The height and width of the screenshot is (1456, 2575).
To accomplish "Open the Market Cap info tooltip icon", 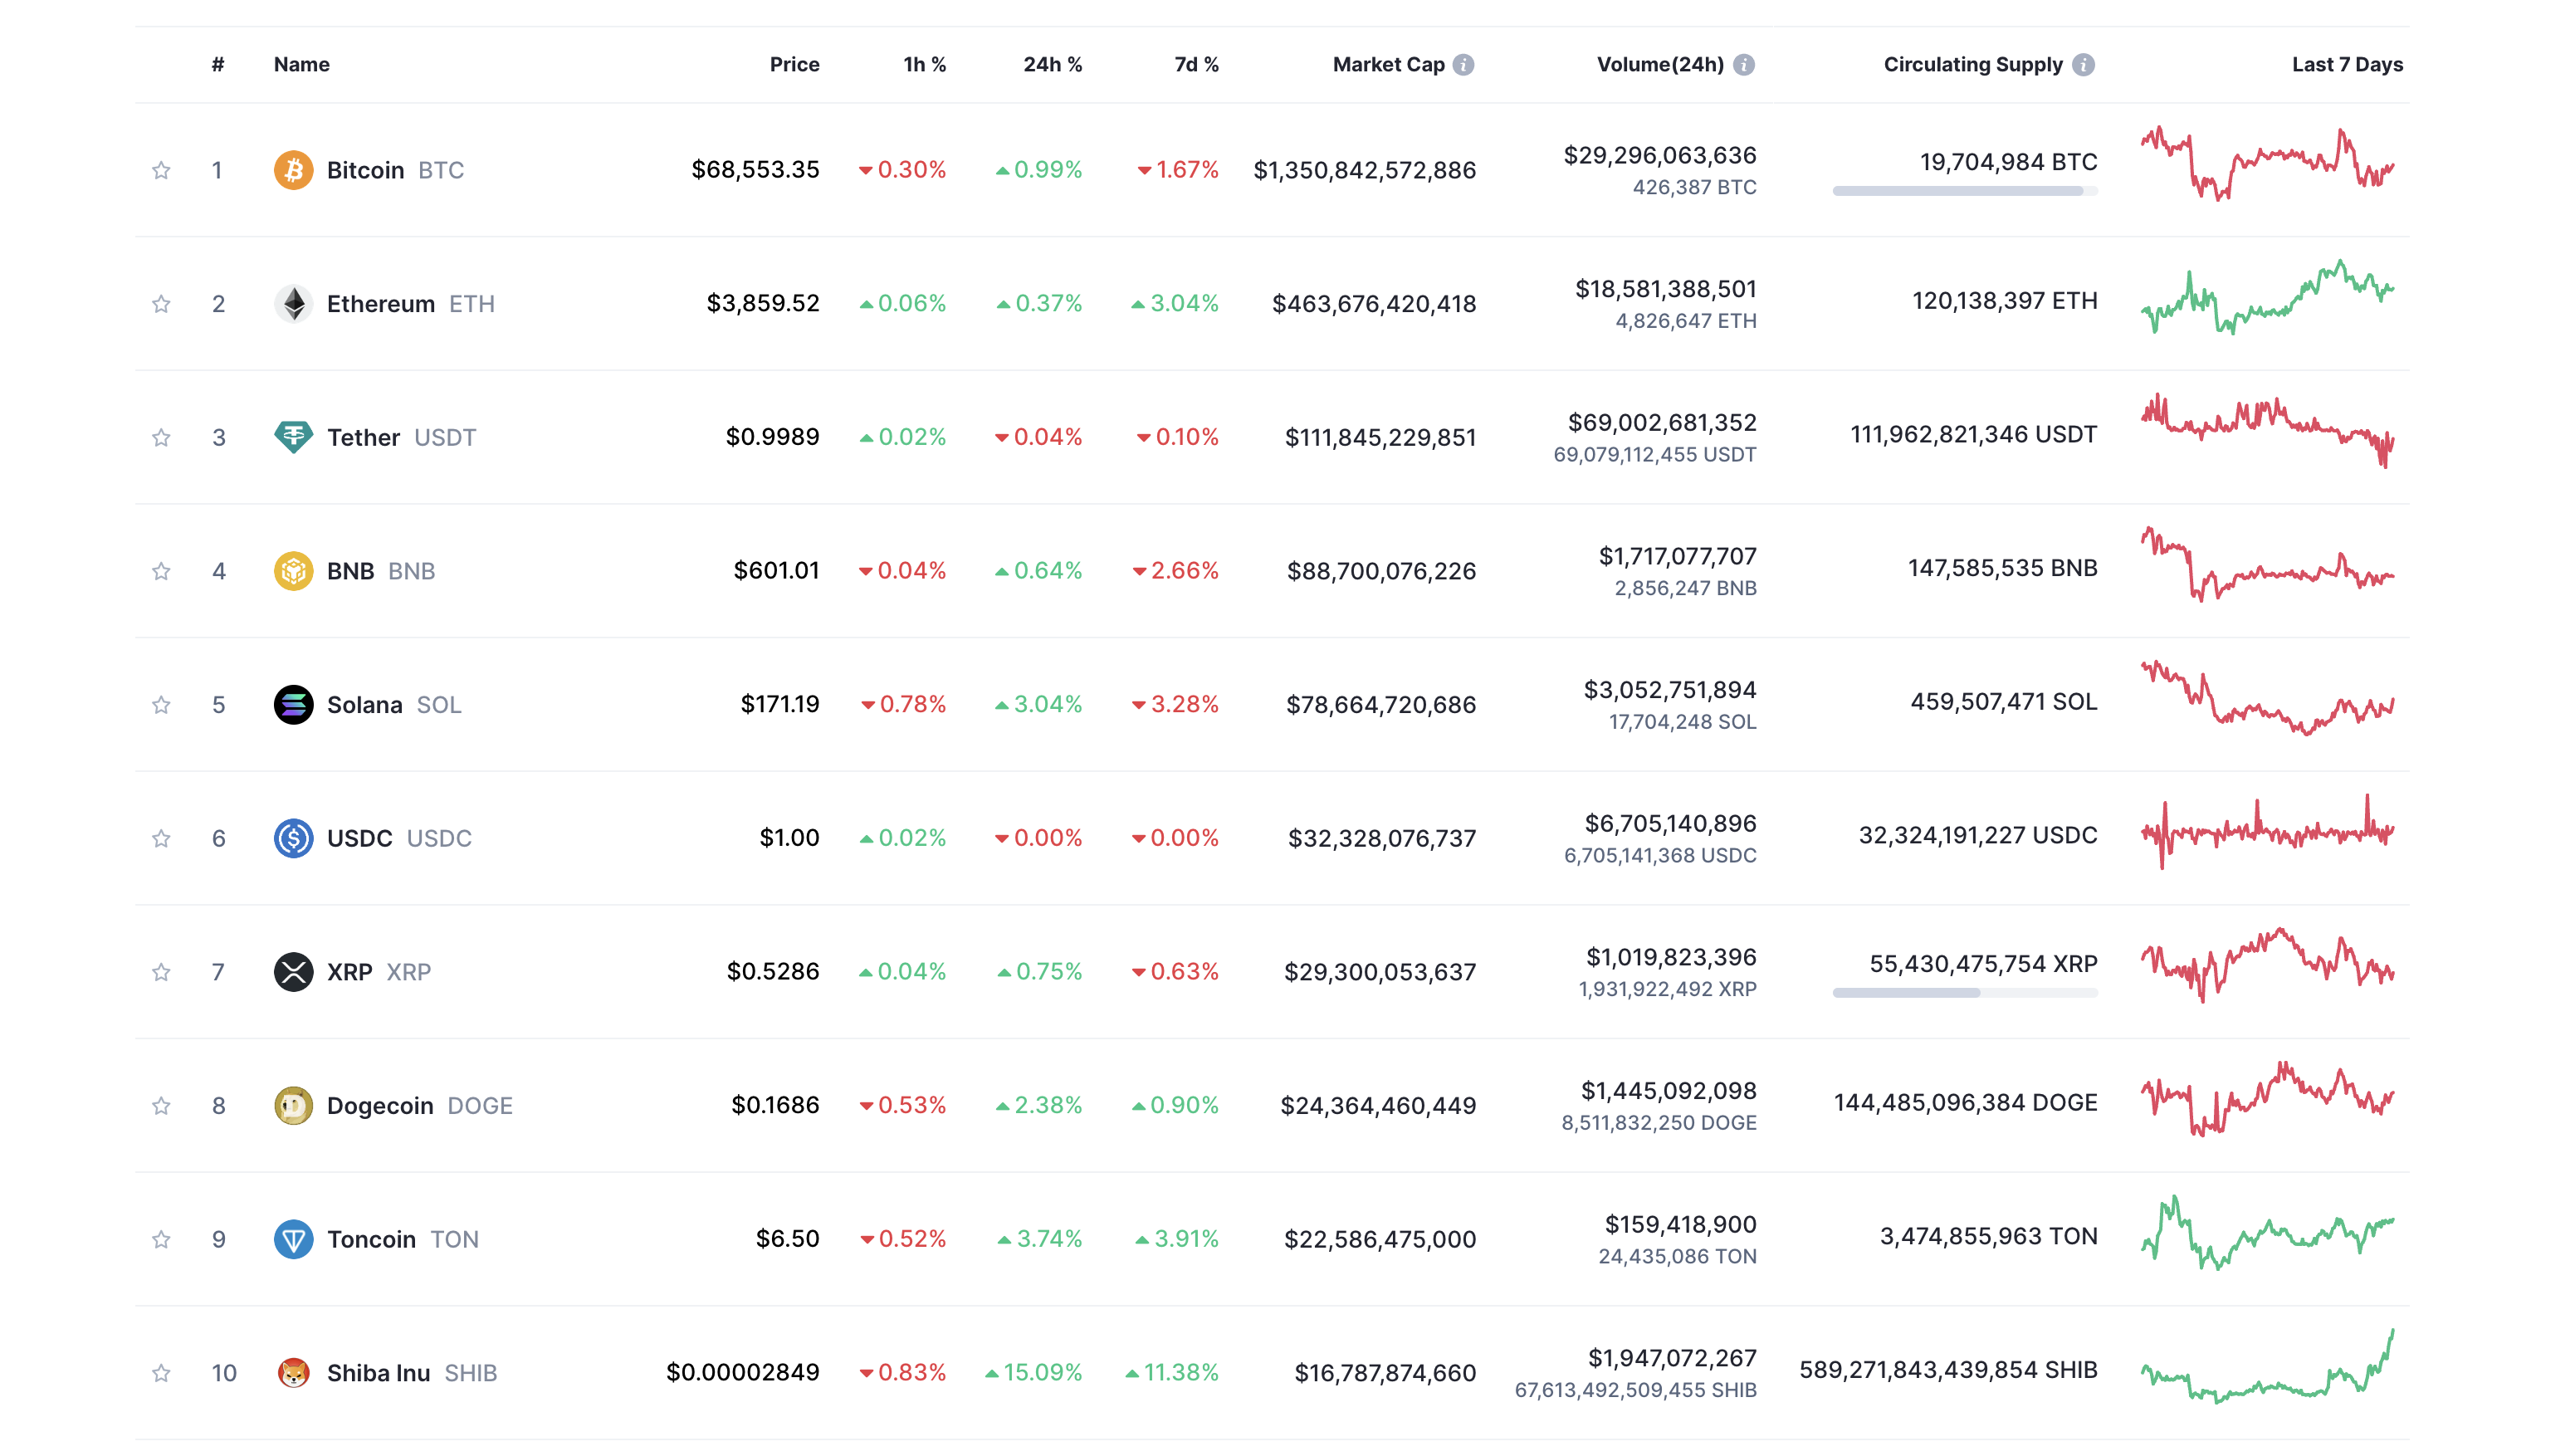I will [x=1463, y=65].
